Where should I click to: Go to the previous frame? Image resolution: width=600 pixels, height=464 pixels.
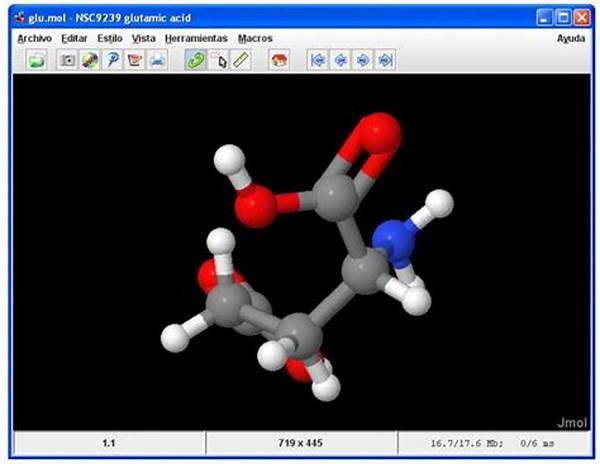click(340, 61)
